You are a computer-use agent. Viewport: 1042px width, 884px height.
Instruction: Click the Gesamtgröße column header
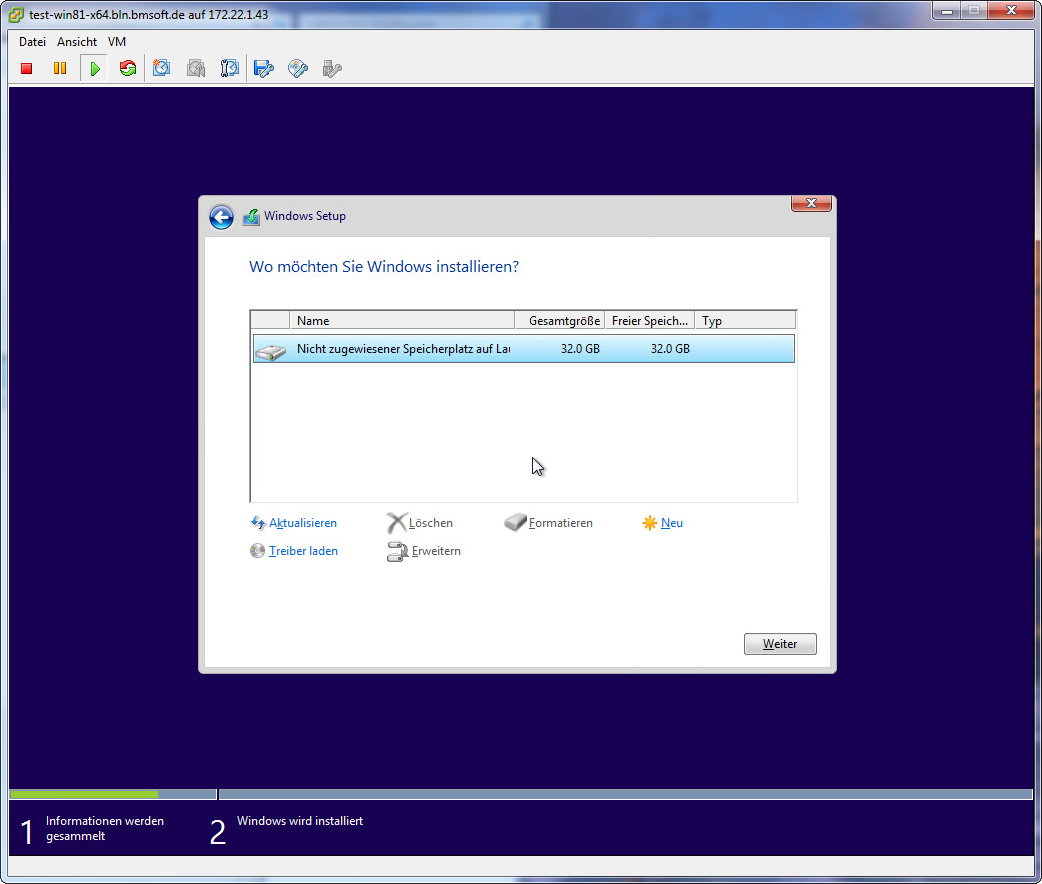[x=560, y=320]
